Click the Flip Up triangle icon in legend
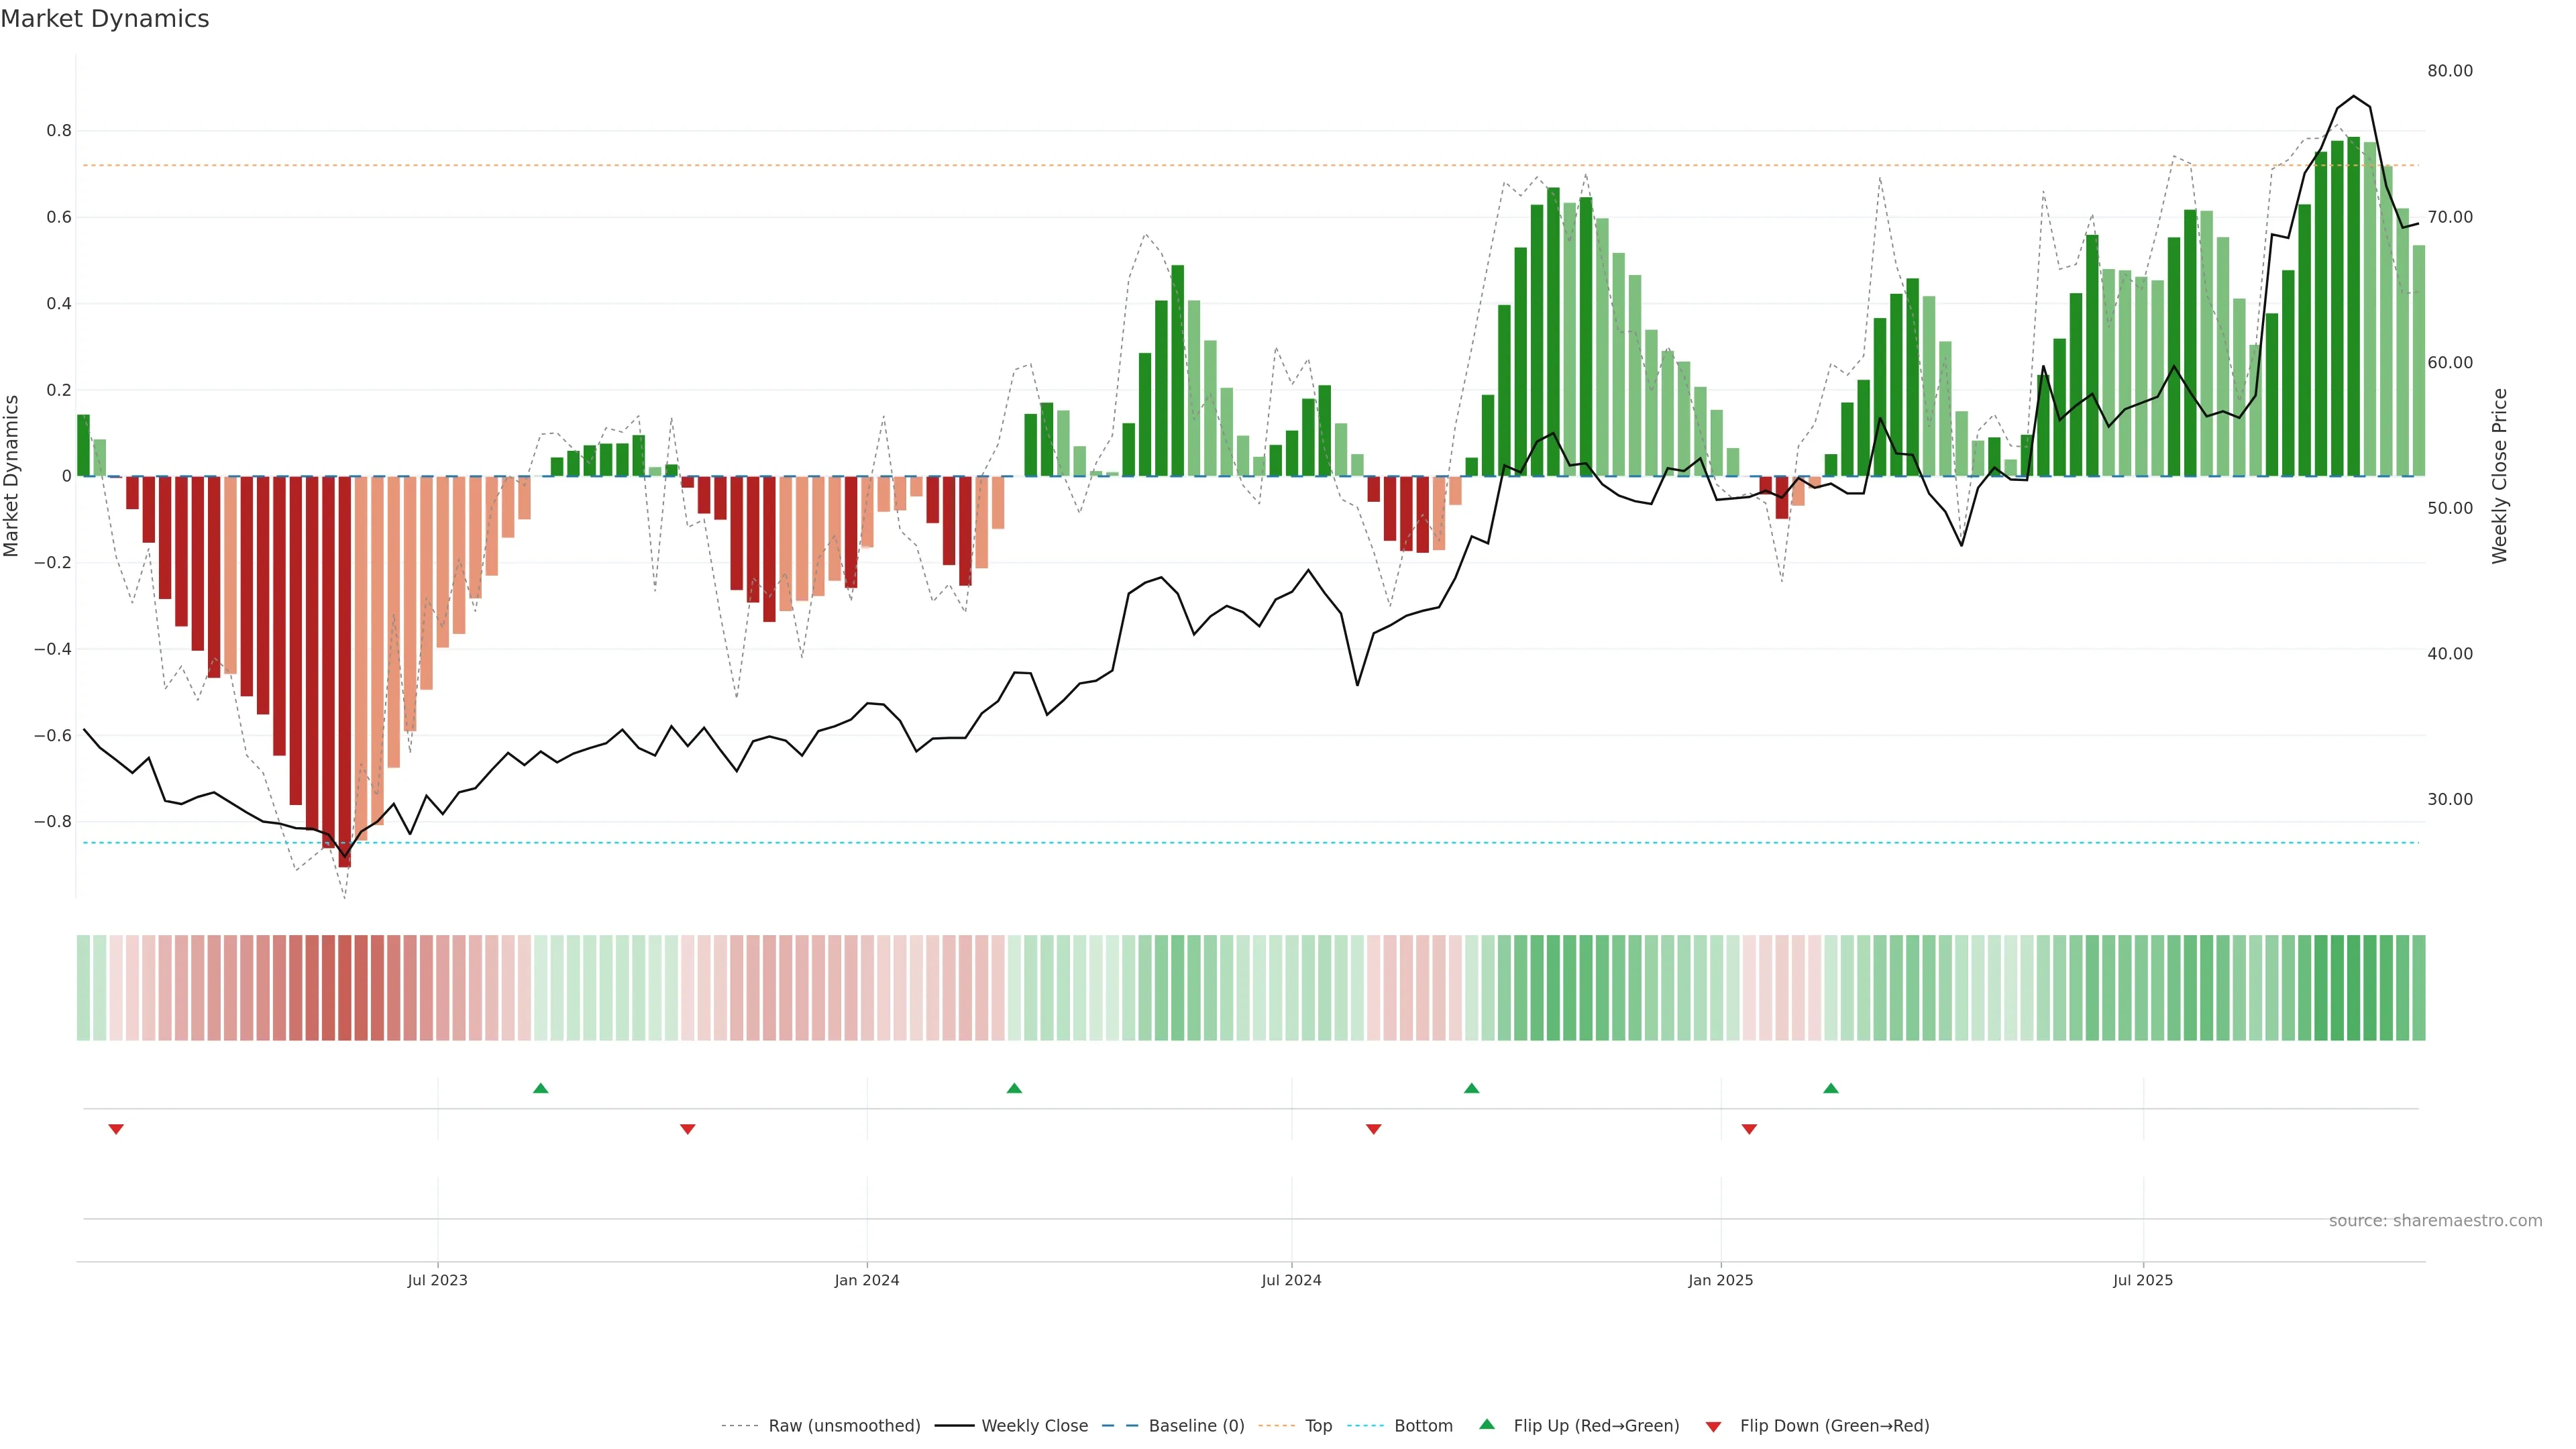 tap(1487, 1424)
